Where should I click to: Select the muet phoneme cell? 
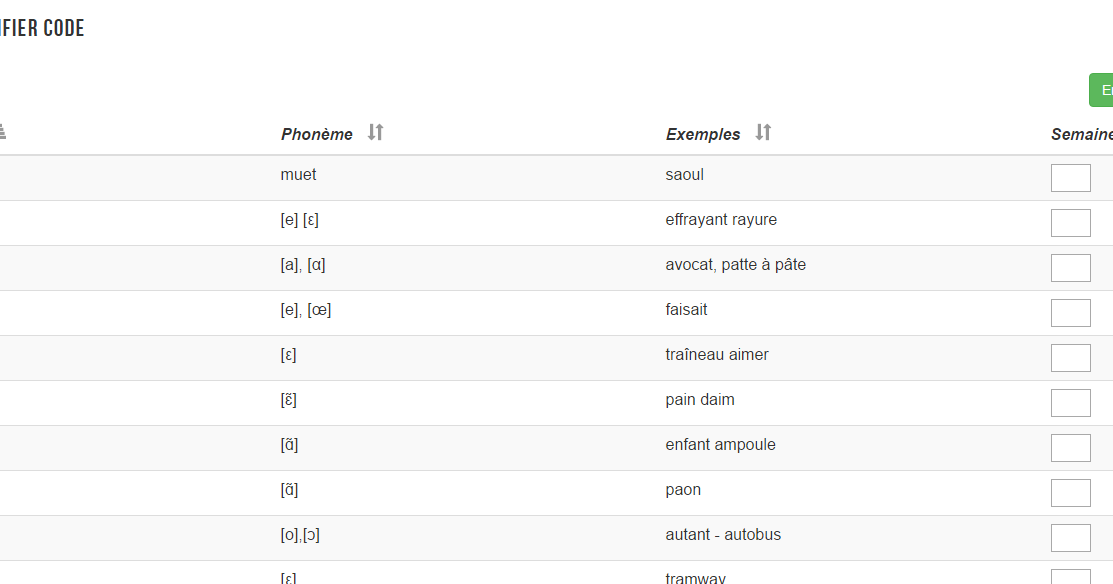298,175
